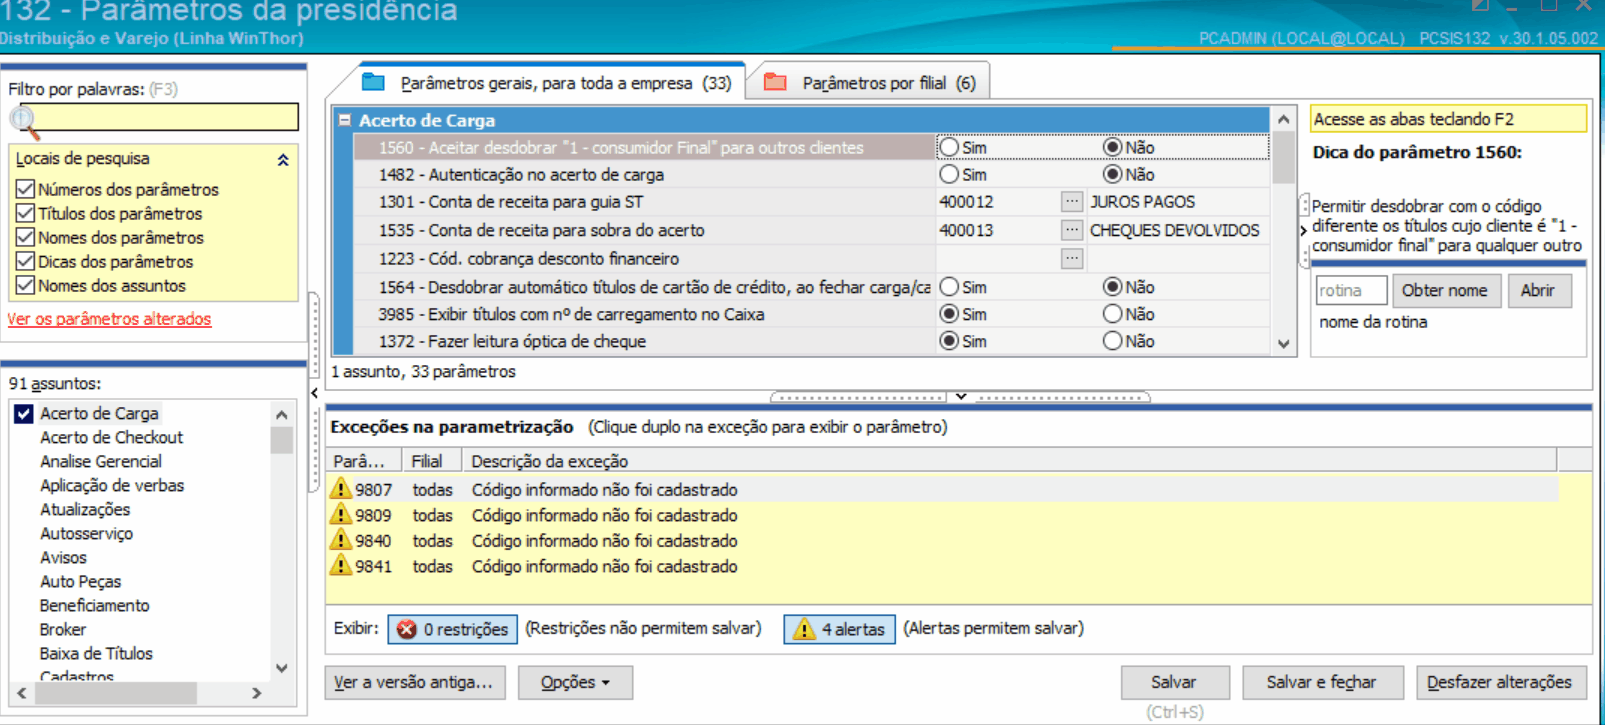
Task: Click warning icon for exception 9840
Action: click(341, 540)
